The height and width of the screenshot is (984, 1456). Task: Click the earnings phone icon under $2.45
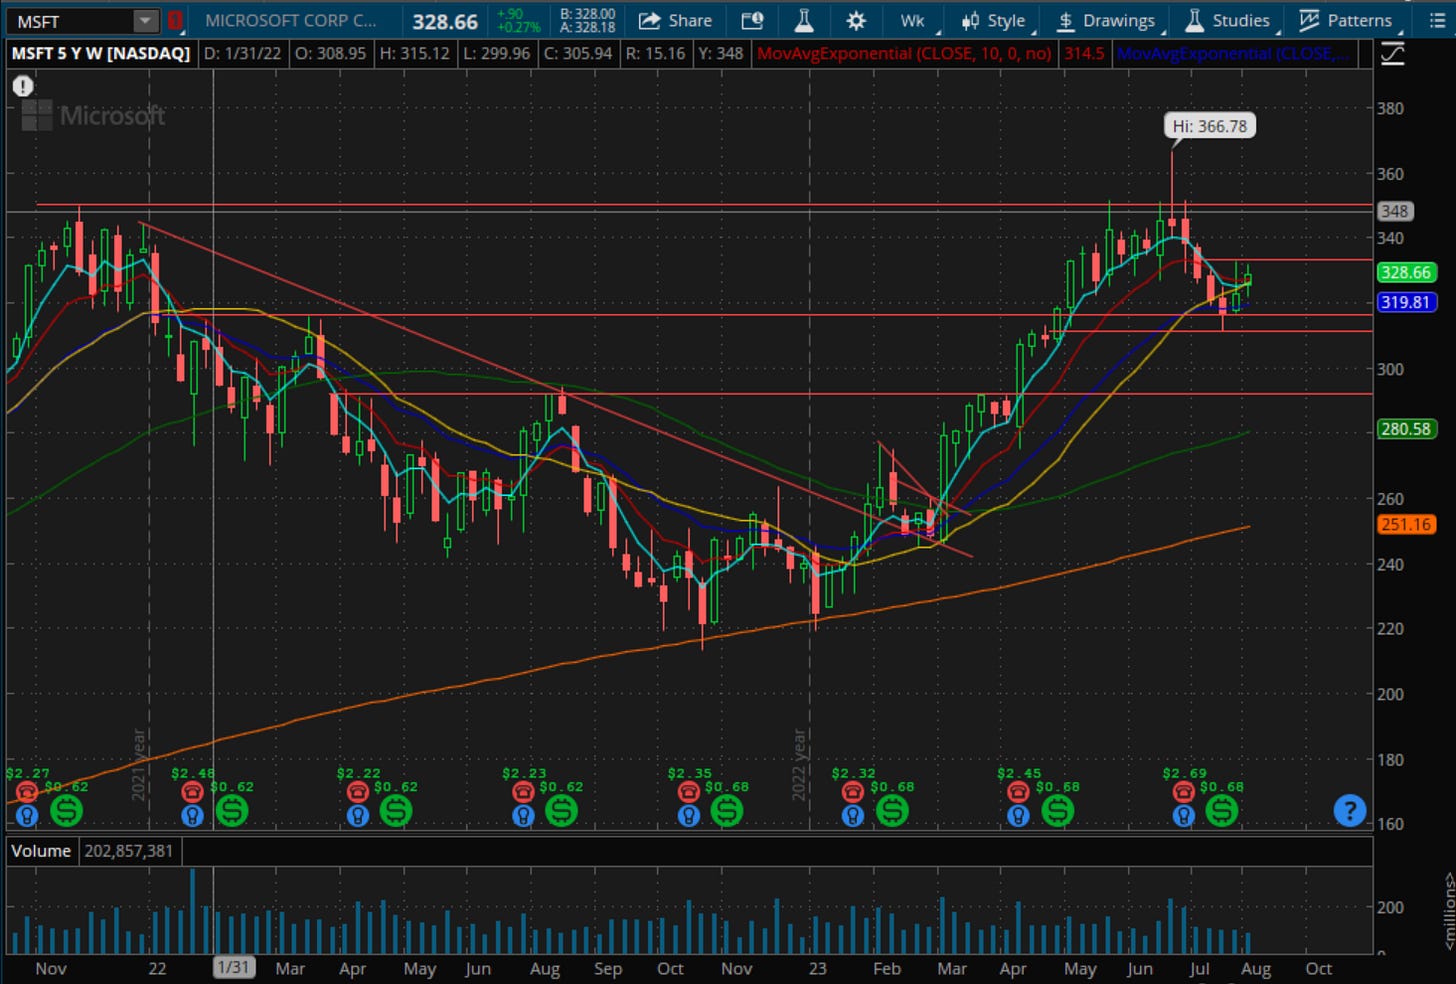pyautogui.click(x=1018, y=792)
